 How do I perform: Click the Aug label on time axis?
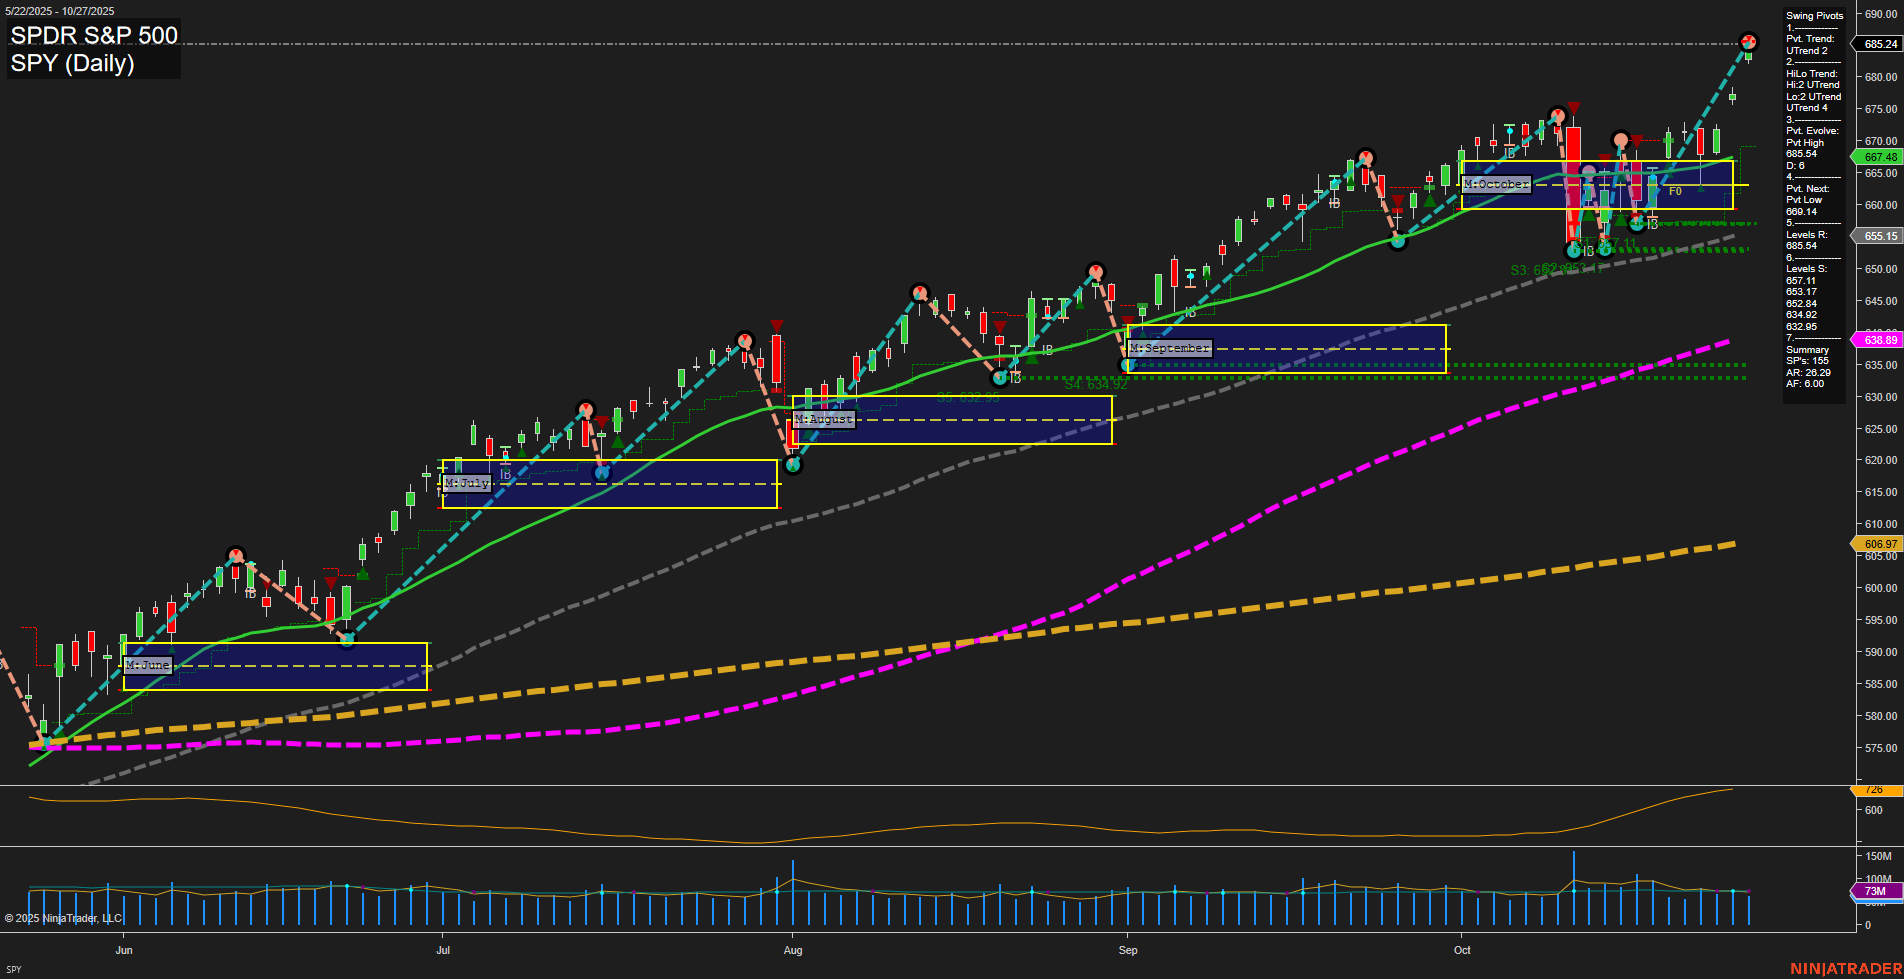coord(793,950)
